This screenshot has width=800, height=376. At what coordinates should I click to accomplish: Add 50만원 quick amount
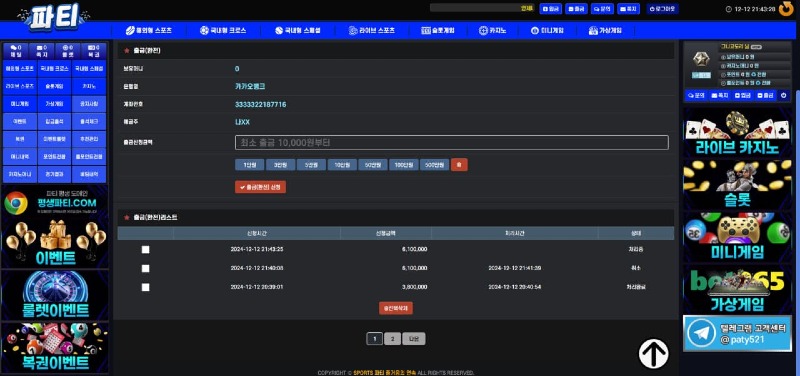tap(372, 165)
